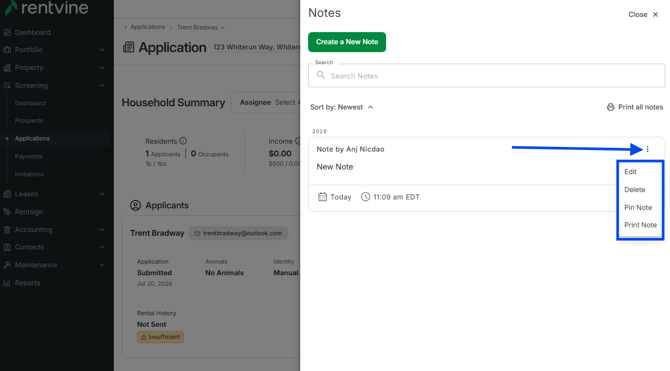
Task: Click the Submitted application status
Action: (154, 273)
